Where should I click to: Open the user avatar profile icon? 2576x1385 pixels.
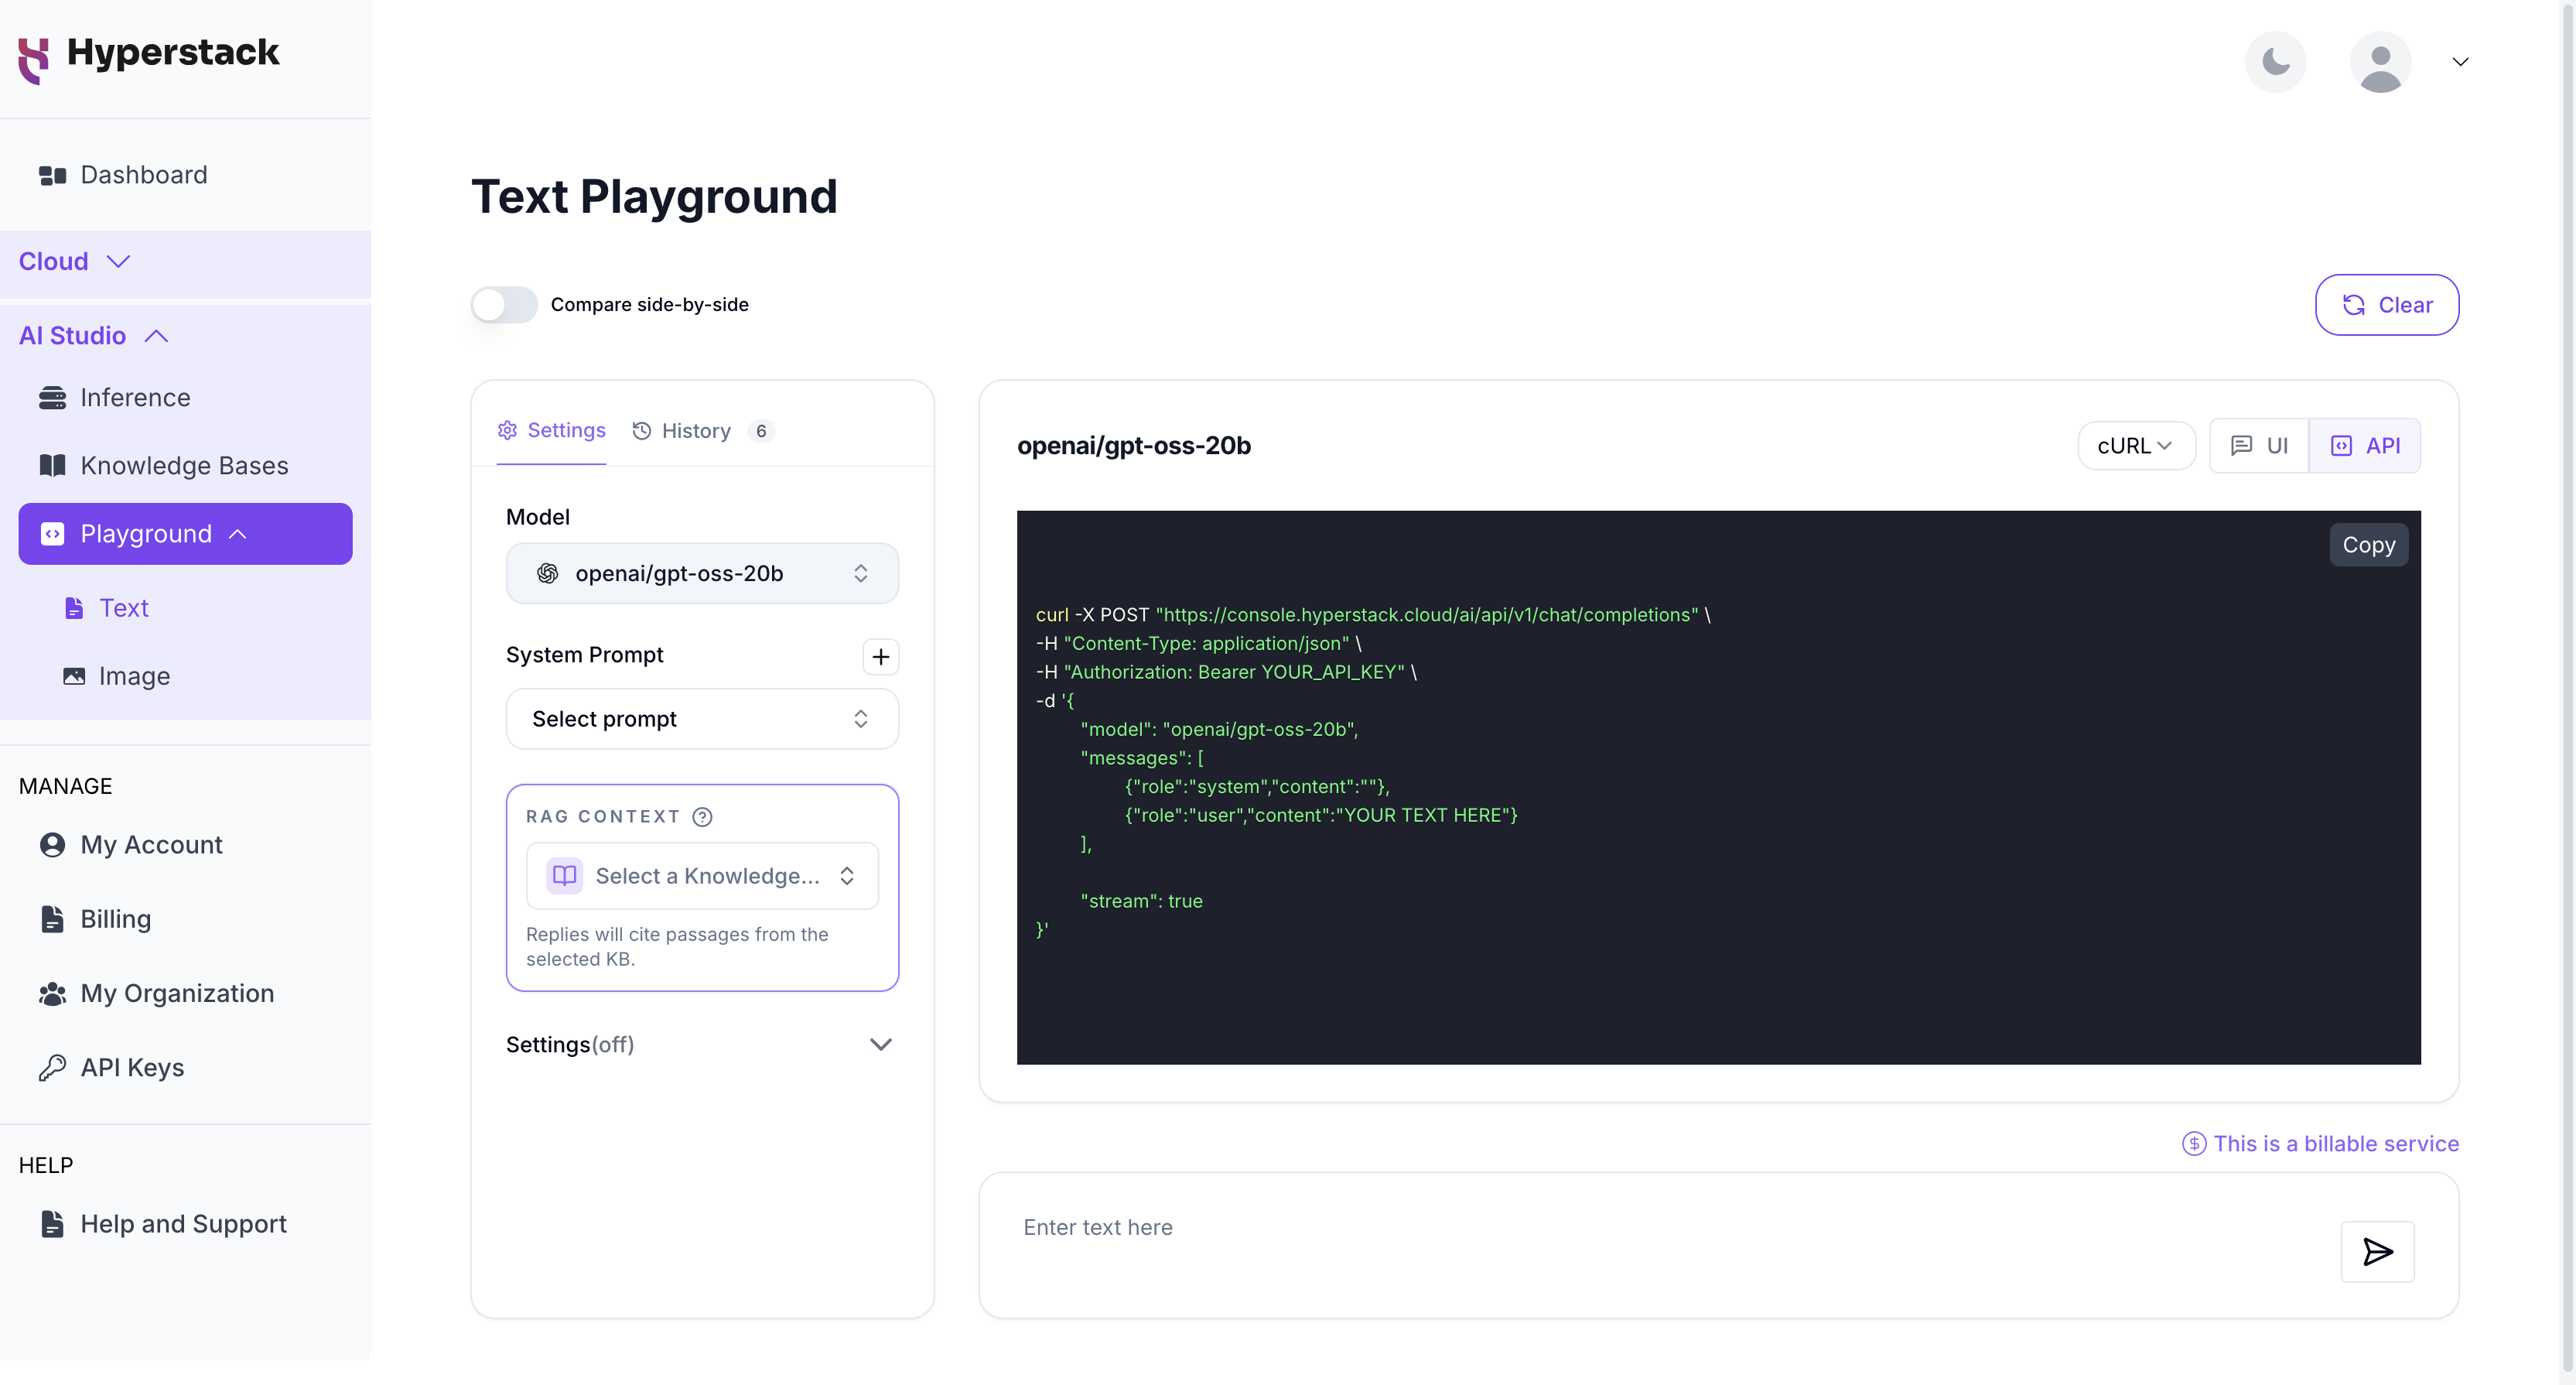point(2380,62)
